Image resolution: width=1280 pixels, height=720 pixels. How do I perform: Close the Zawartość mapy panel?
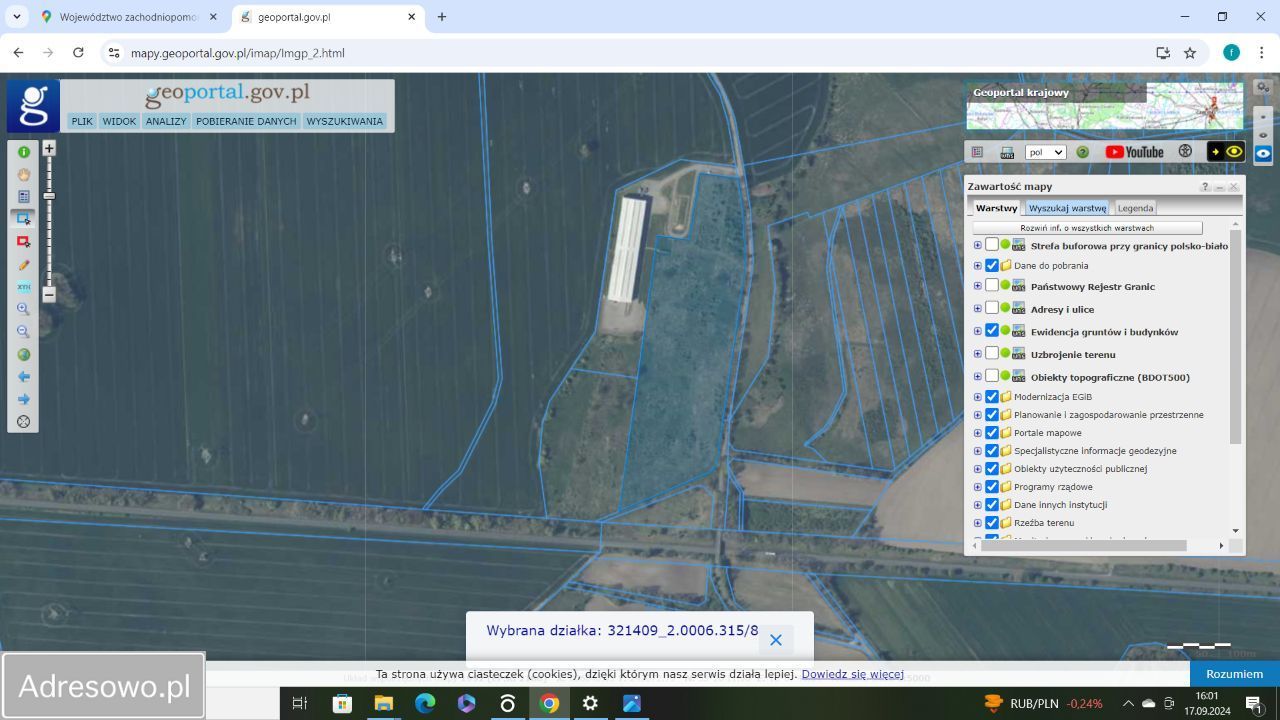1233,187
